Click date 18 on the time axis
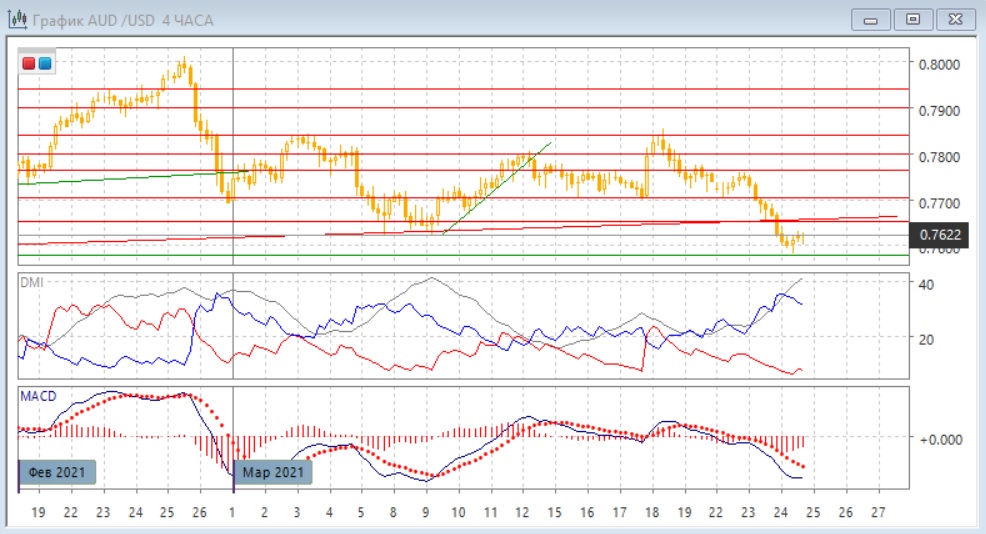This screenshot has height=534, width=986. pos(652,511)
